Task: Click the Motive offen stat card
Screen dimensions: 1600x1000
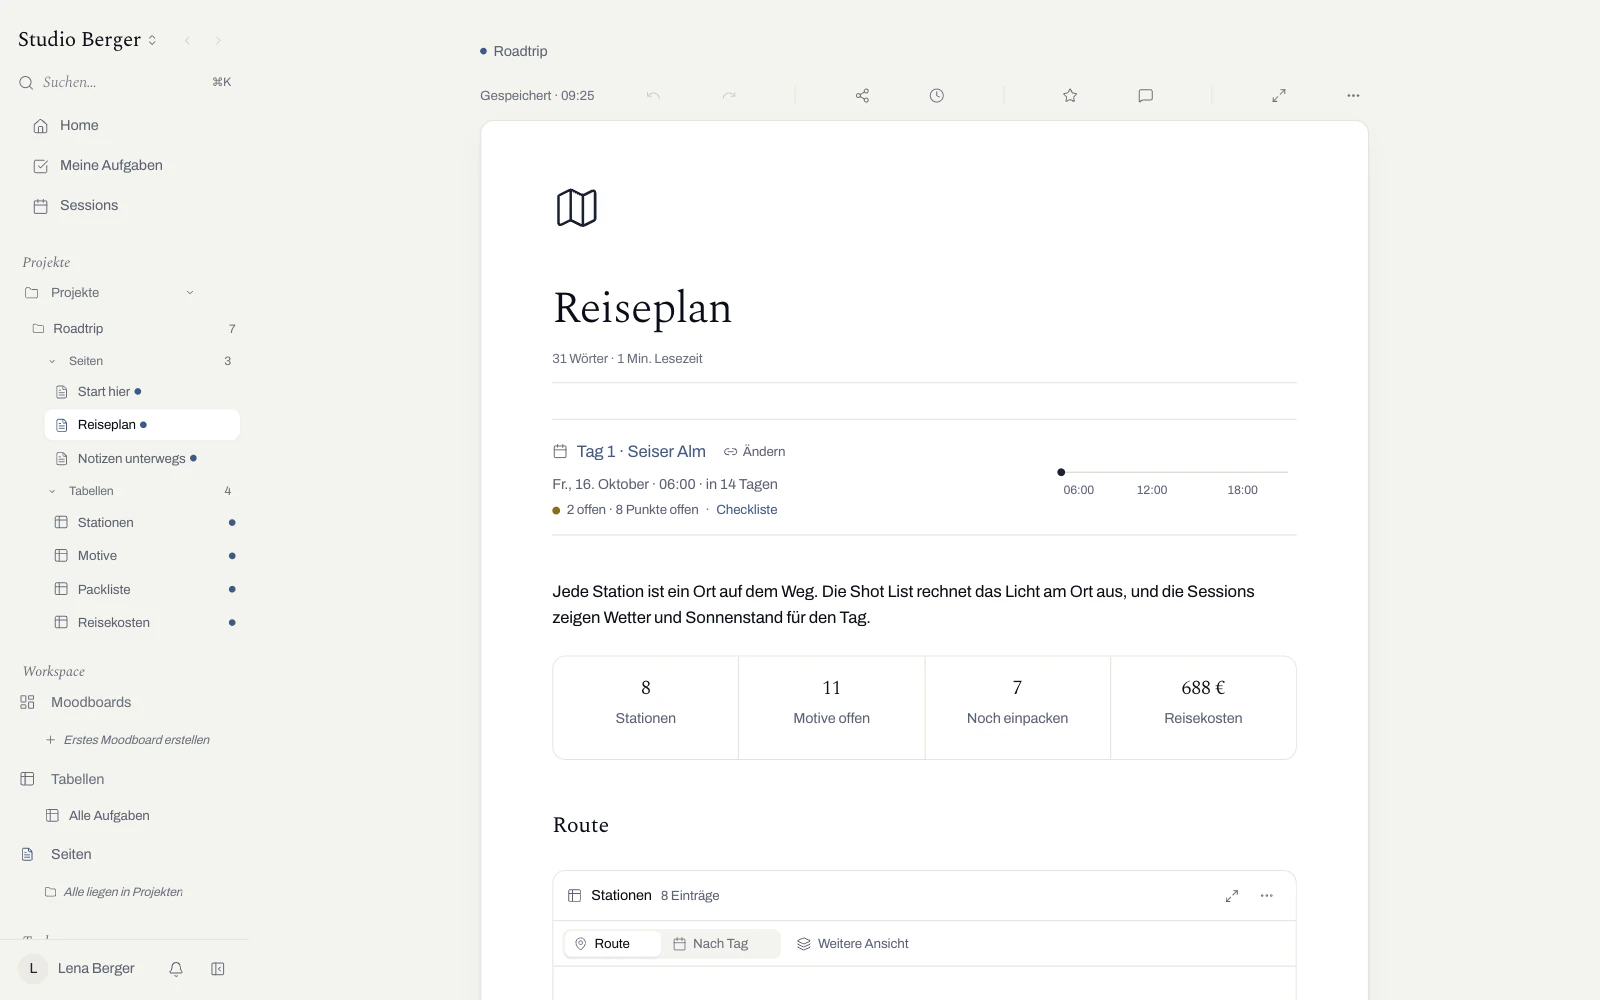Action: [831, 707]
